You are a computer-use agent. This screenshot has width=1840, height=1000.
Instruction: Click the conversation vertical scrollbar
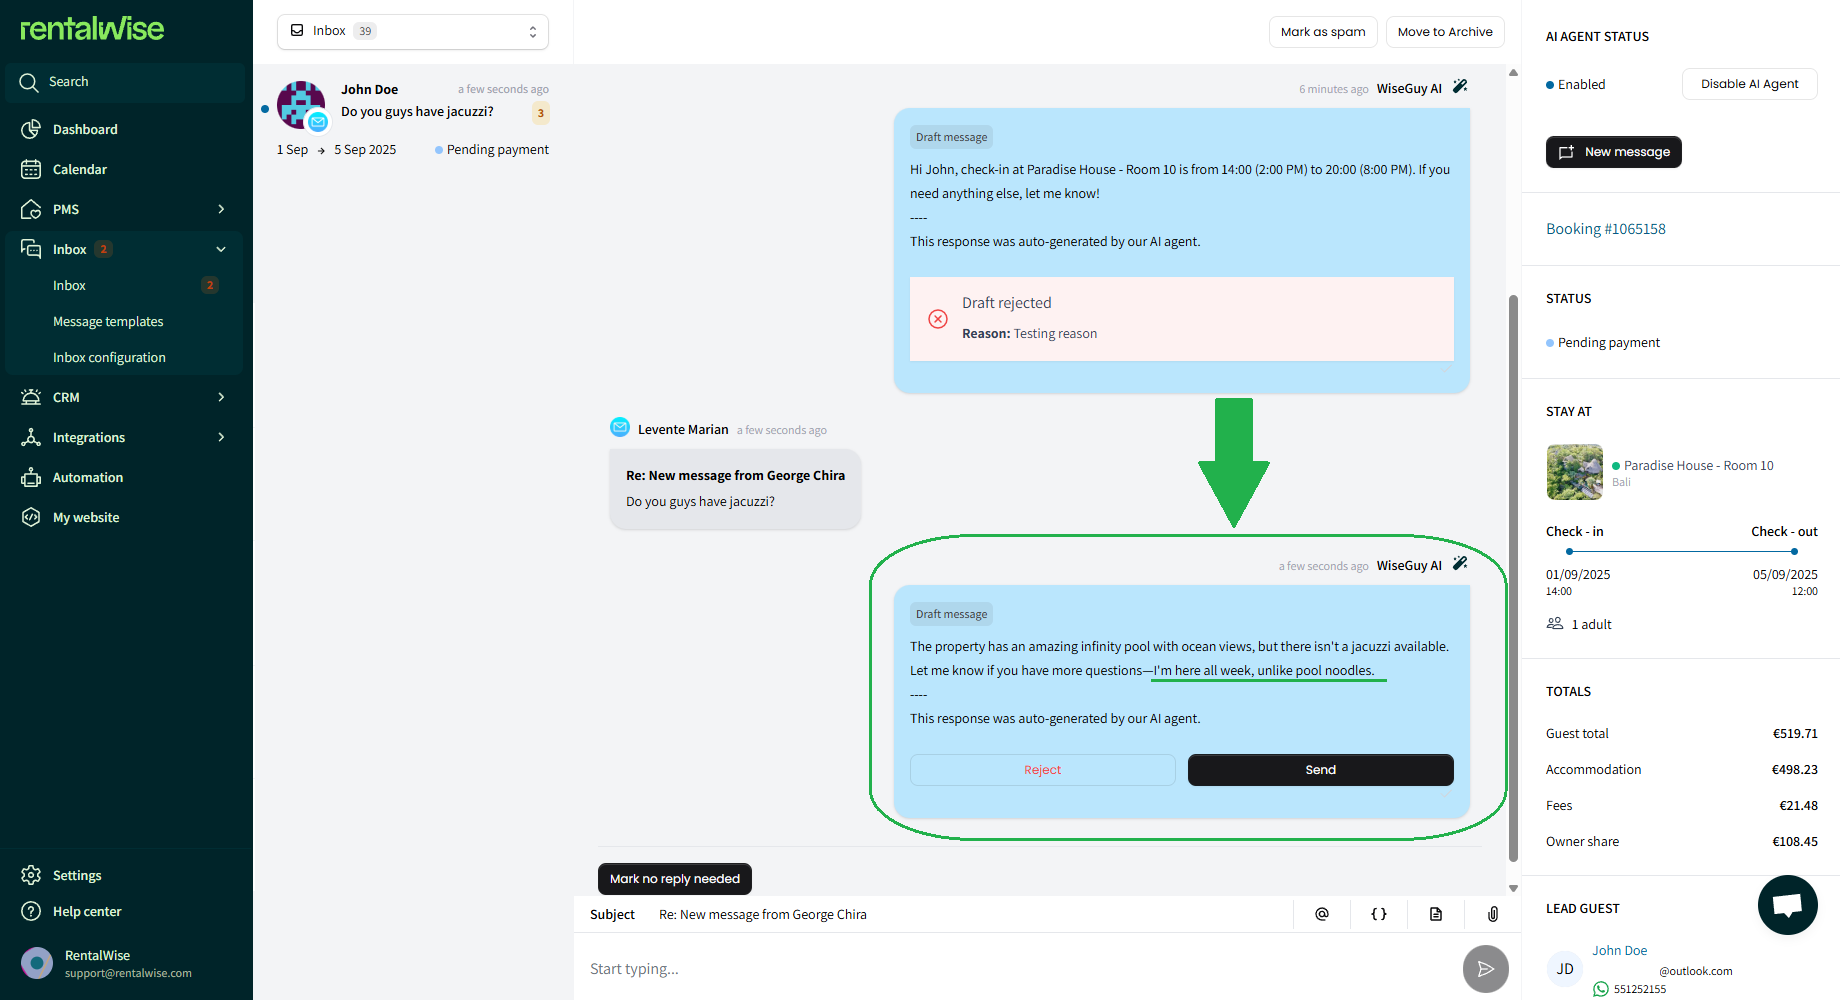1513,578
